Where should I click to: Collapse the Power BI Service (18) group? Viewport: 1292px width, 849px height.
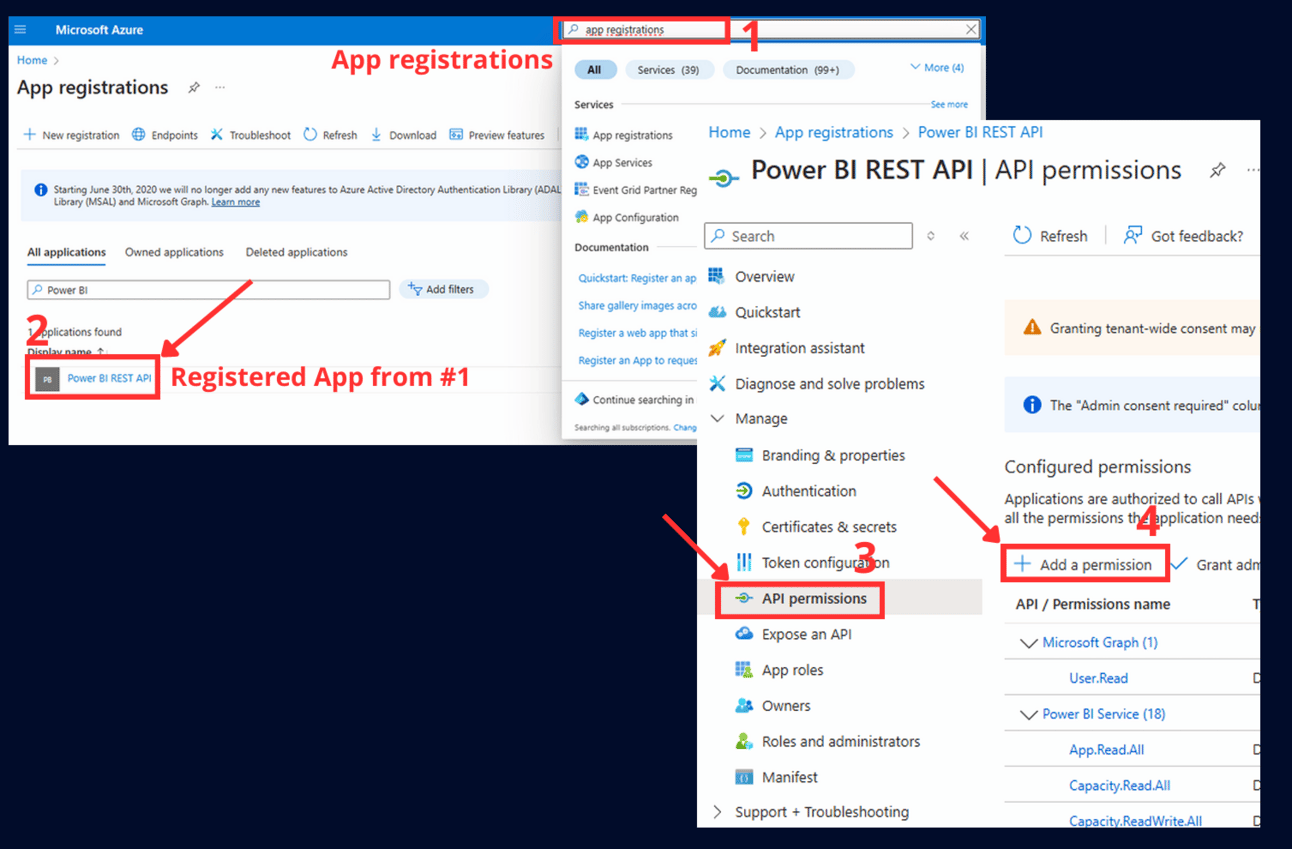click(x=1028, y=715)
